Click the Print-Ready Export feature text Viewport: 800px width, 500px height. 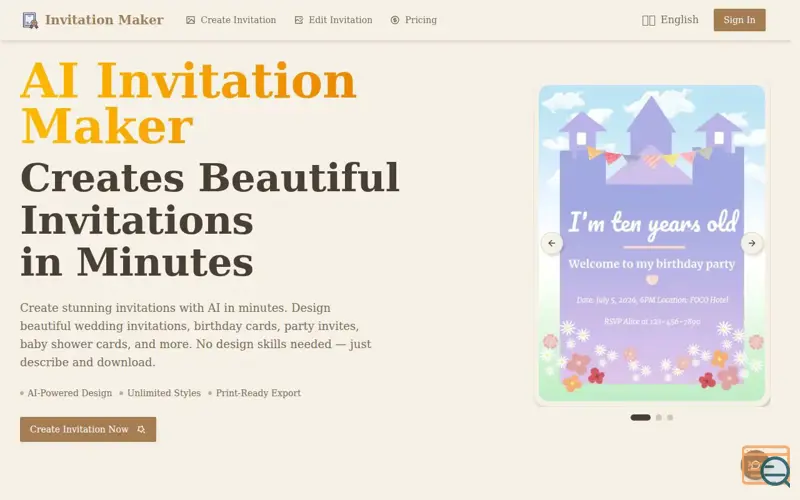click(x=258, y=393)
